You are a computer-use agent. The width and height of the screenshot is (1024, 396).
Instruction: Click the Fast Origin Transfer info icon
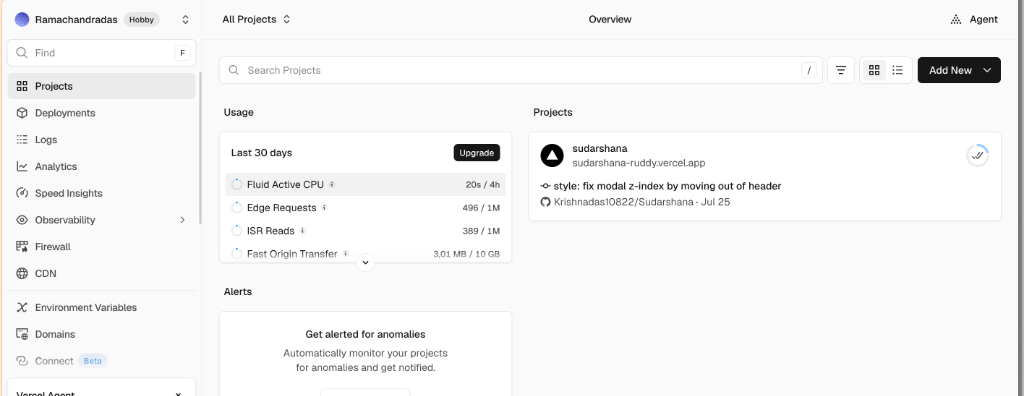(x=345, y=254)
